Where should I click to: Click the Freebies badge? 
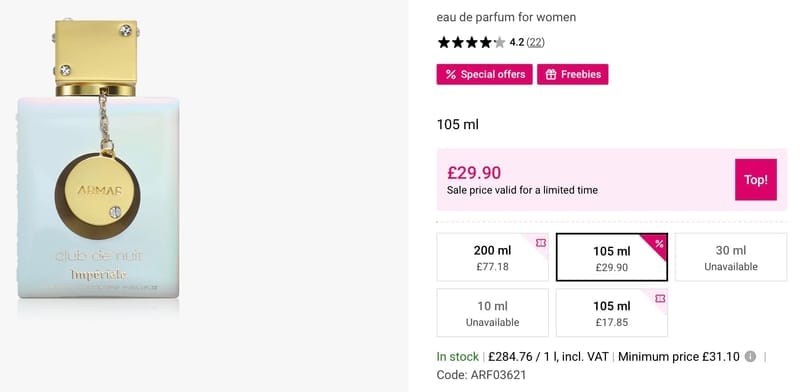pos(572,75)
